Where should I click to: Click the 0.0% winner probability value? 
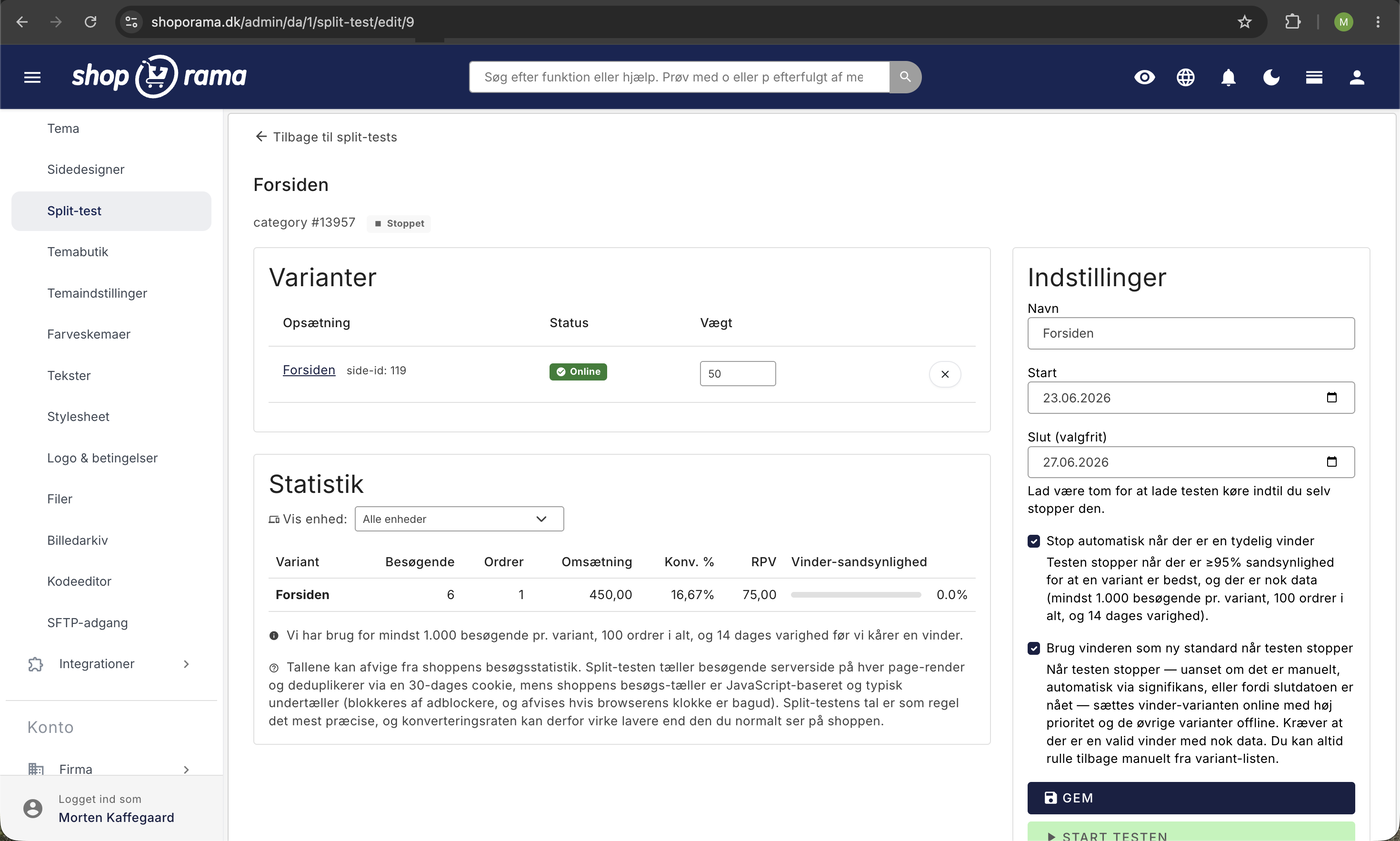click(952, 595)
